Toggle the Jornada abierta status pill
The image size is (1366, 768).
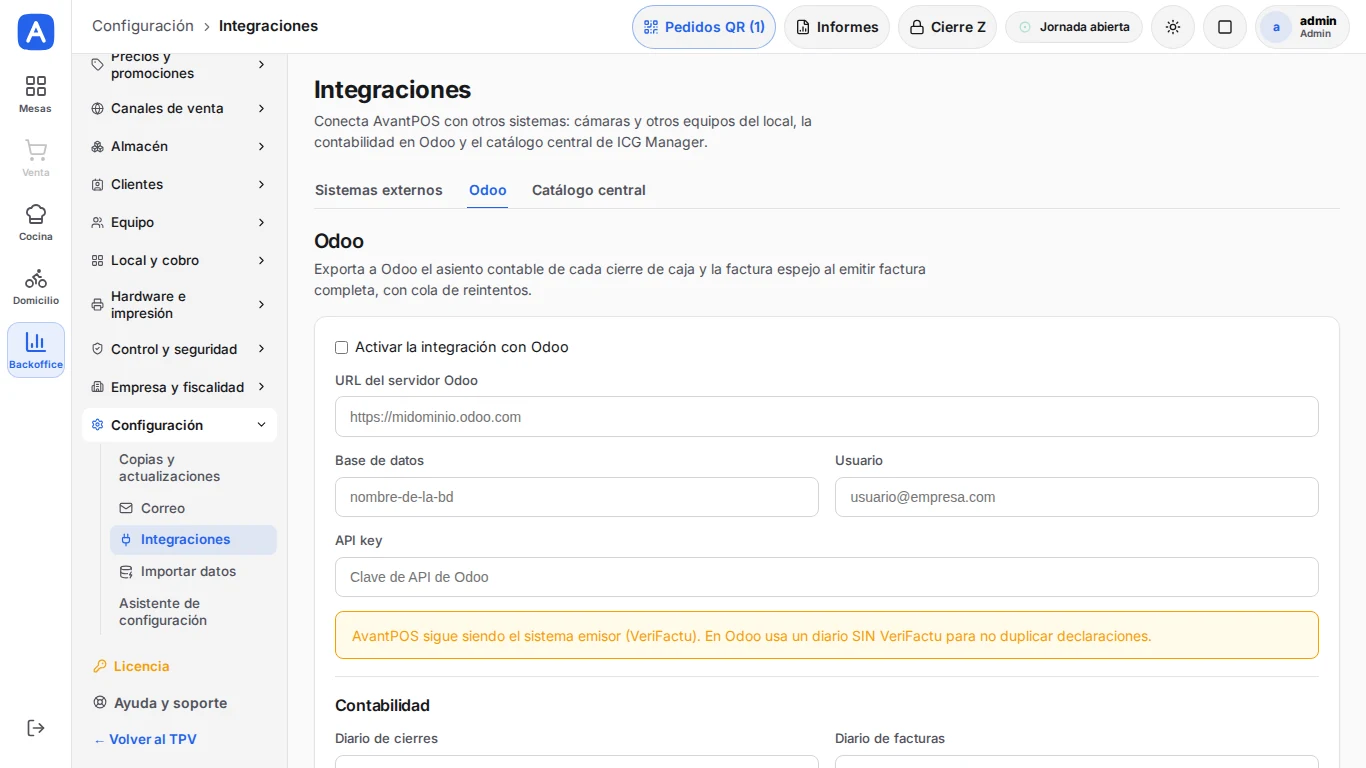[x=1074, y=27]
